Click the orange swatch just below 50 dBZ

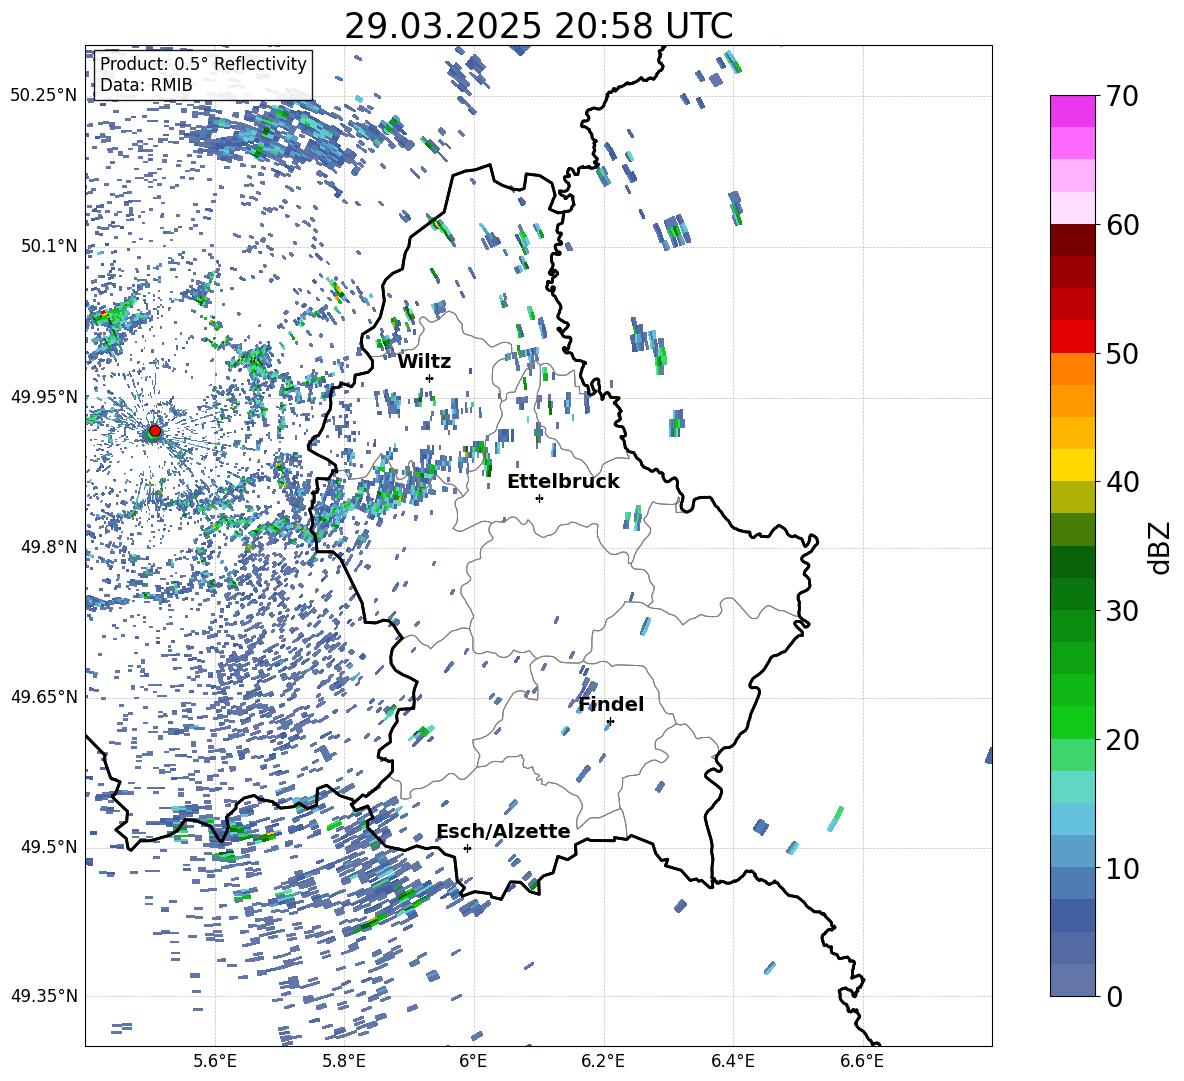pyautogui.click(x=1072, y=369)
